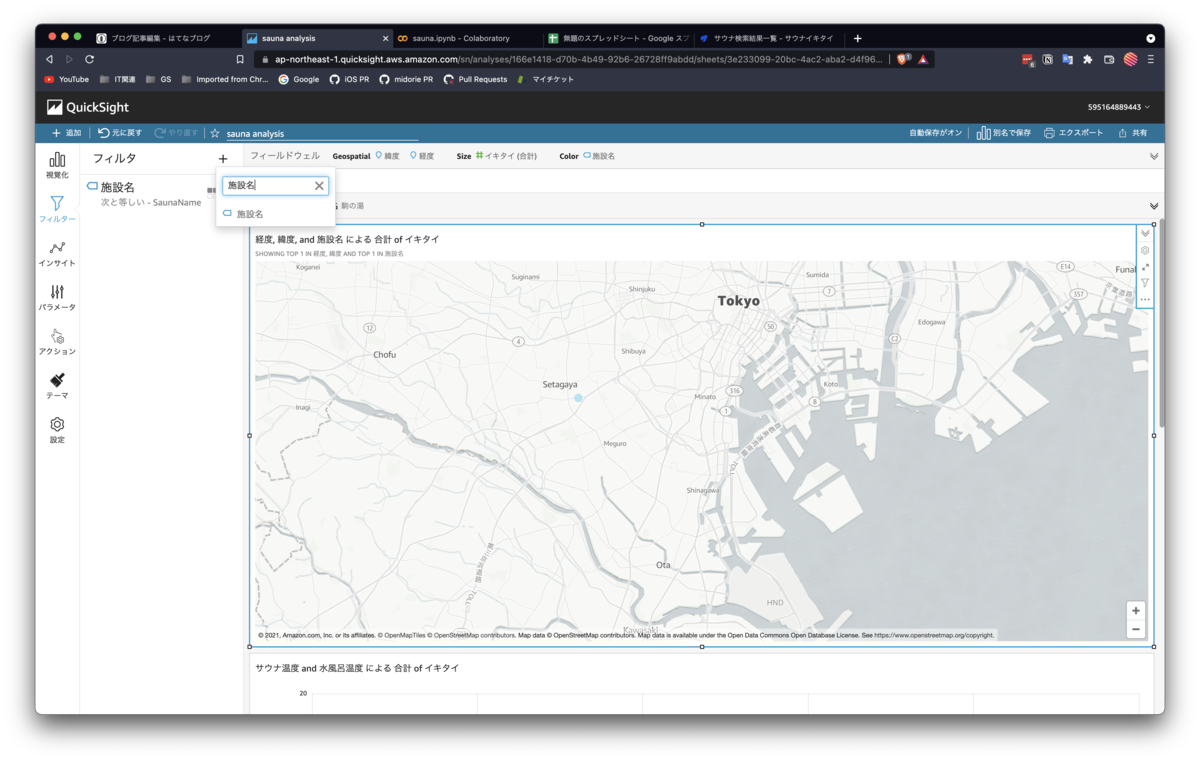Open the テーマ sidebar panel
The height and width of the screenshot is (761, 1200).
tap(57, 386)
